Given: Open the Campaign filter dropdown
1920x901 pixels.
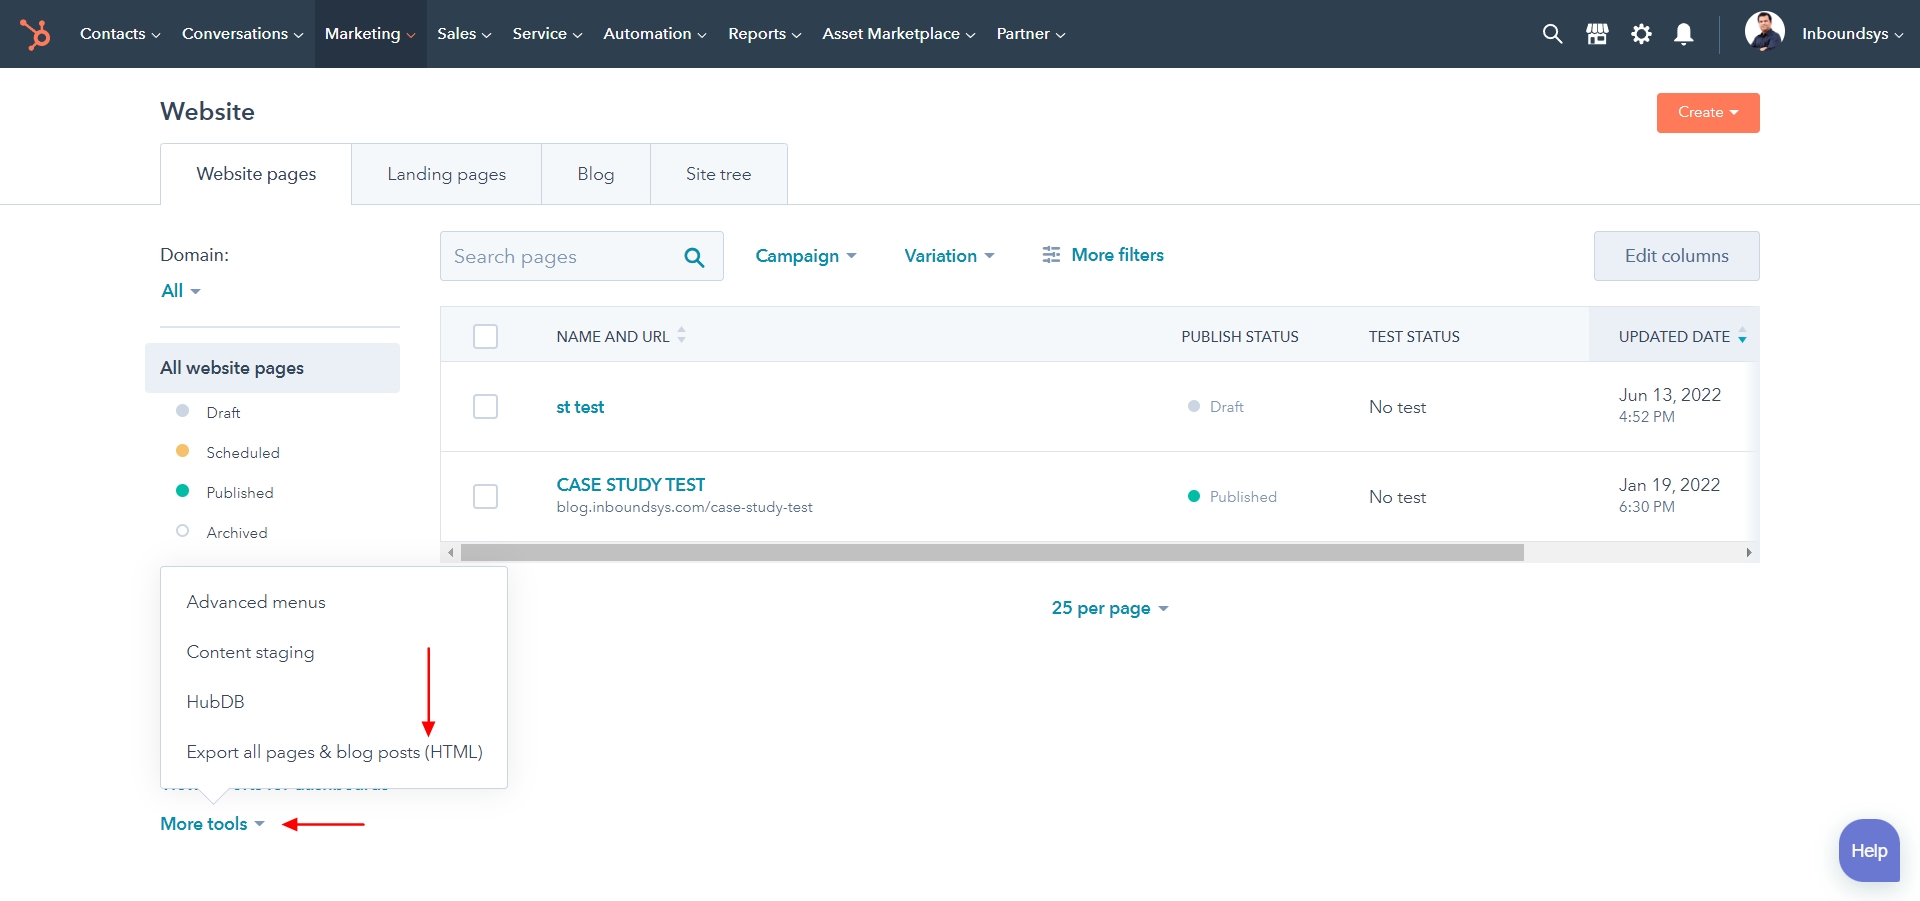Looking at the screenshot, I should point(806,256).
